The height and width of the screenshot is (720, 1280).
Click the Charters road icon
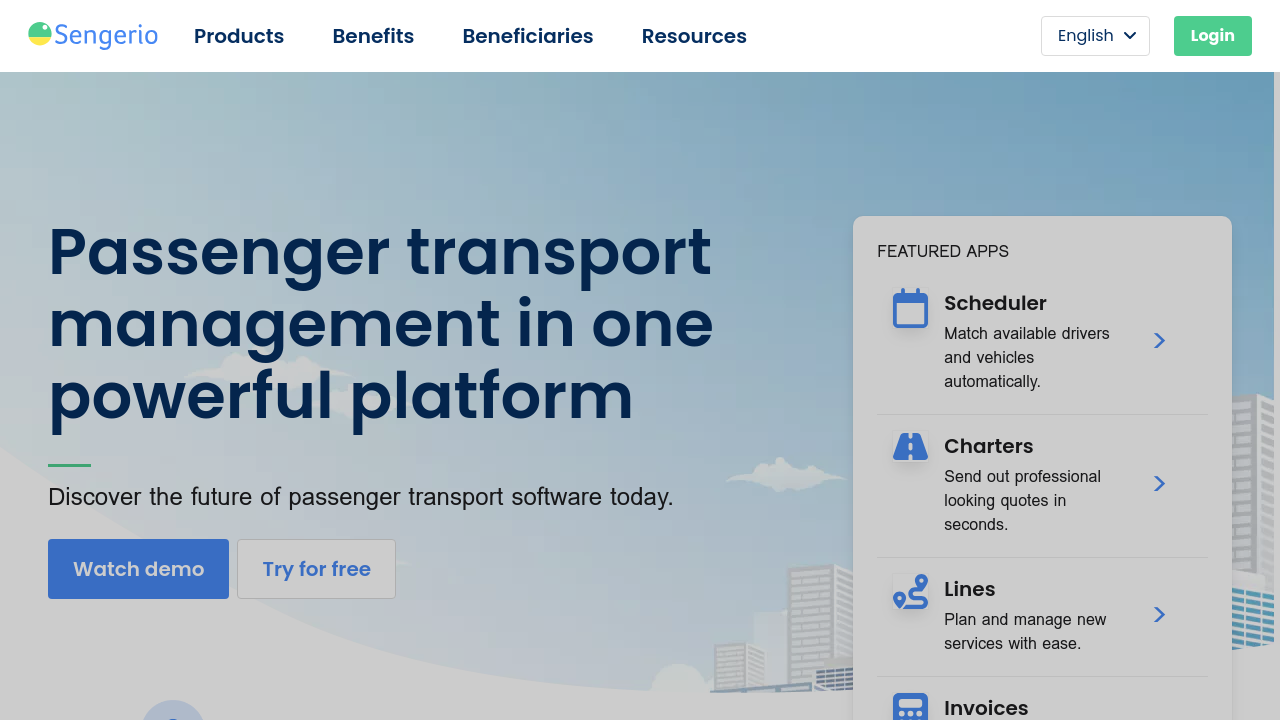[x=910, y=447]
